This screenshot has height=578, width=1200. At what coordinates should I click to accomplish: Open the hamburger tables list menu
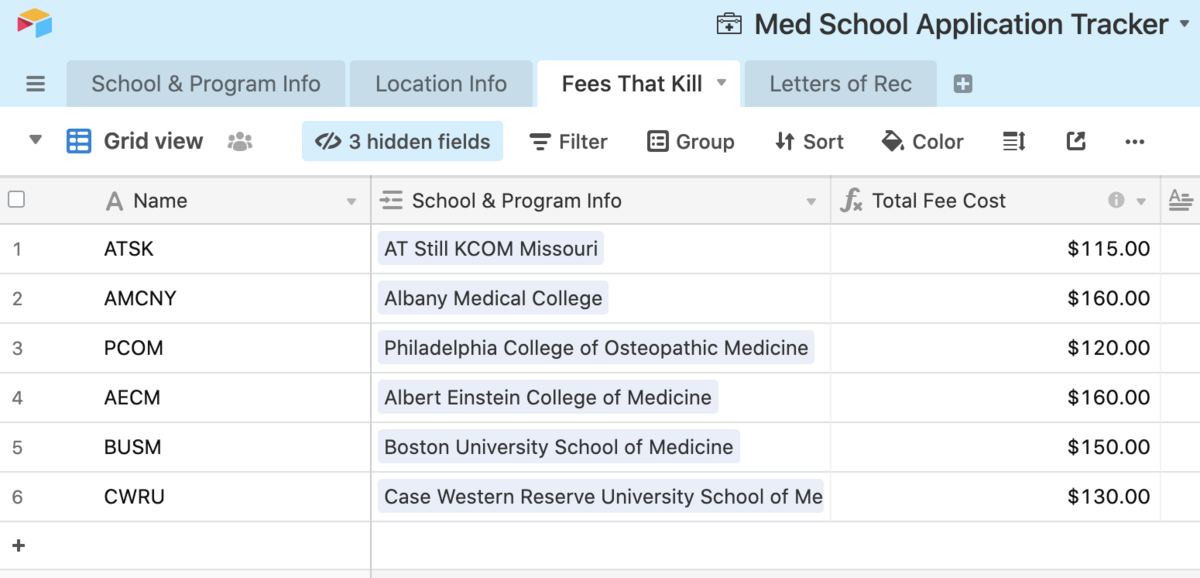[36, 84]
